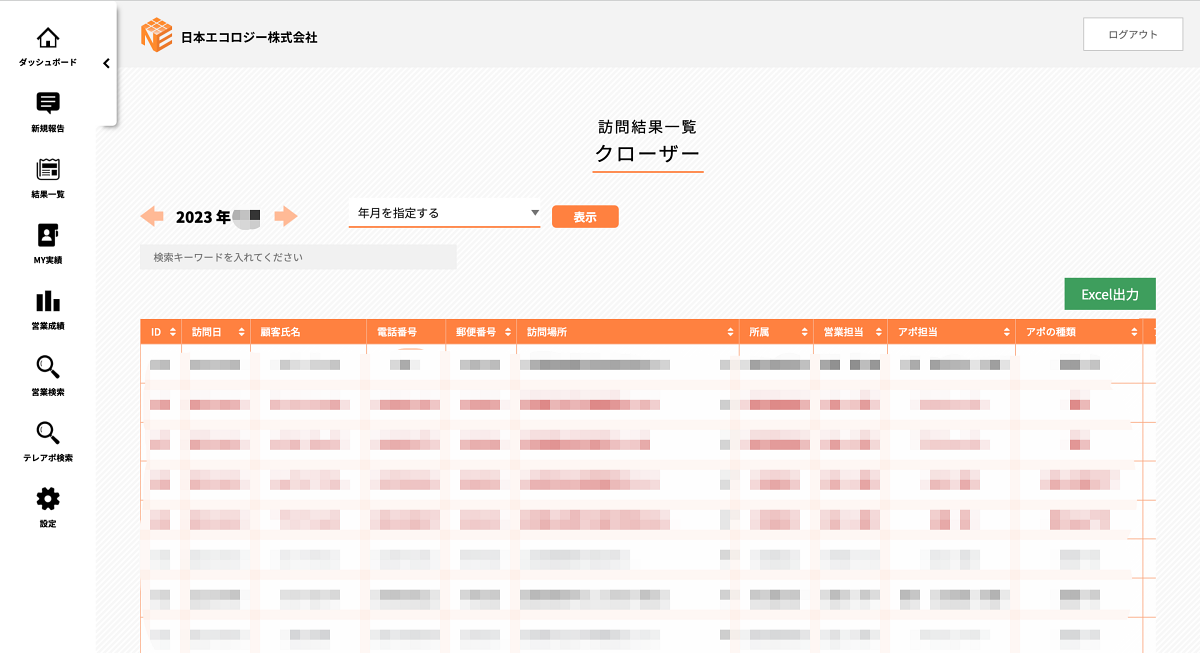Collapse the sidebar with chevron arrow
Viewport: 1200px width, 653px height.
click(106, 63)
